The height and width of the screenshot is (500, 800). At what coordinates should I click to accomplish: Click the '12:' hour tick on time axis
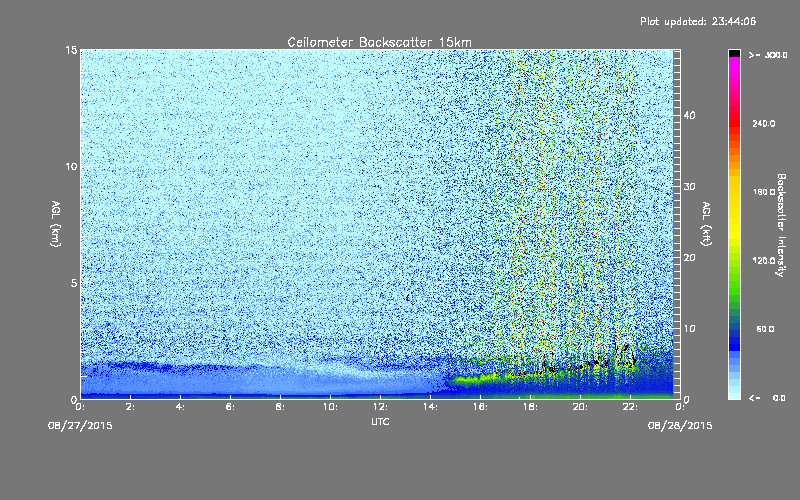(x=380, y=407)
